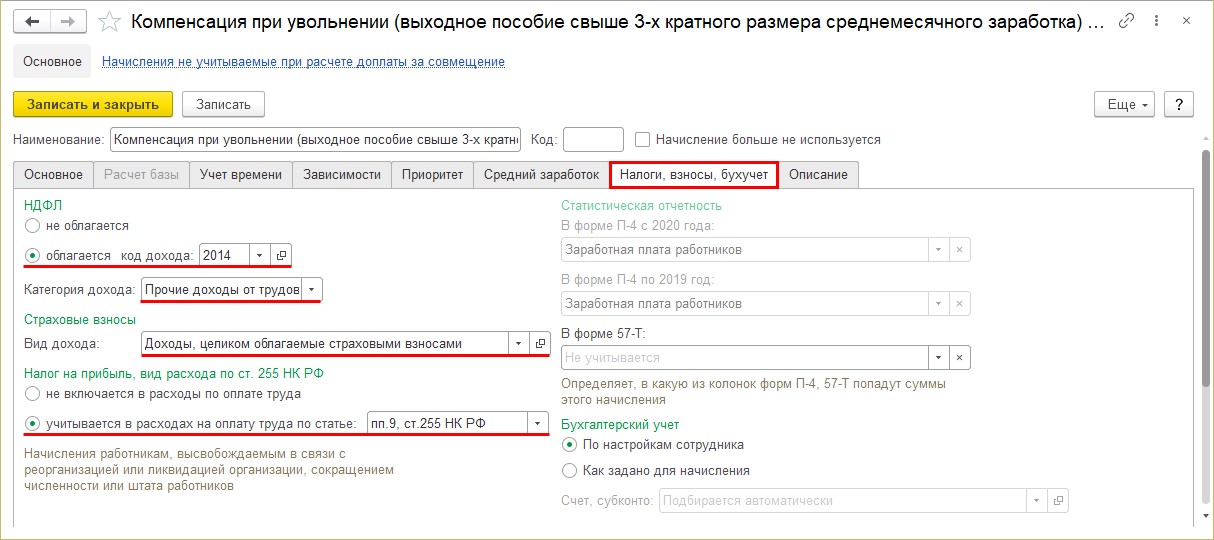Select the top 'Основное' navigation section
Screen dimensions: 1214x540
[53, 61]
